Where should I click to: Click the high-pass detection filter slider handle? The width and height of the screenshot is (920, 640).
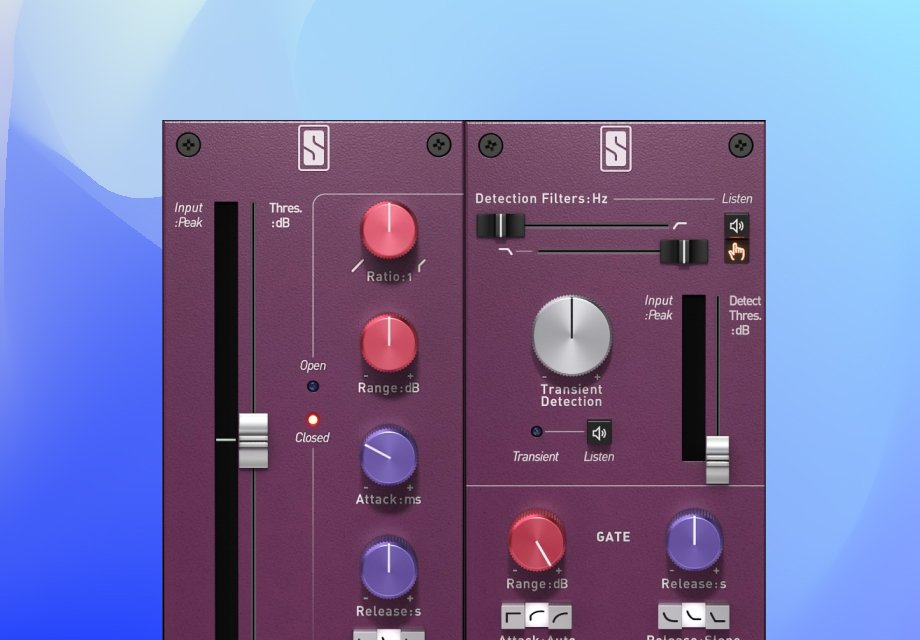tap(500, 226)
